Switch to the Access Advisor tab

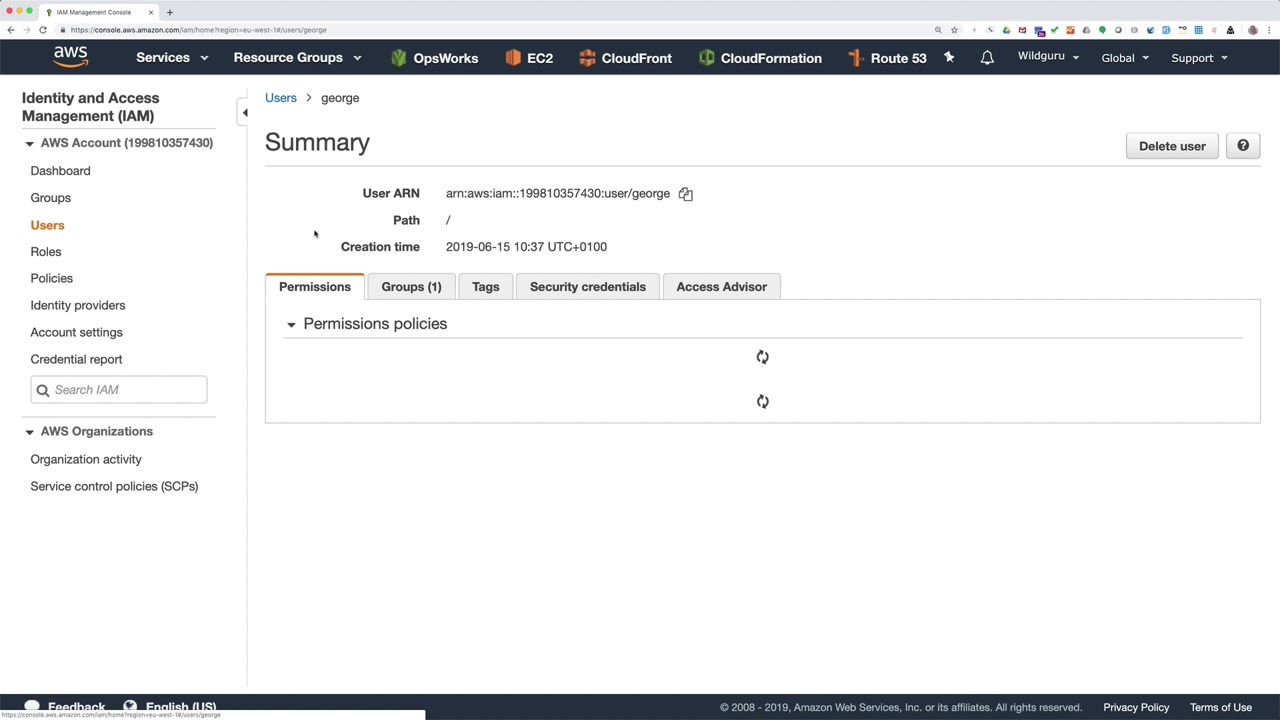coord(721,287)
